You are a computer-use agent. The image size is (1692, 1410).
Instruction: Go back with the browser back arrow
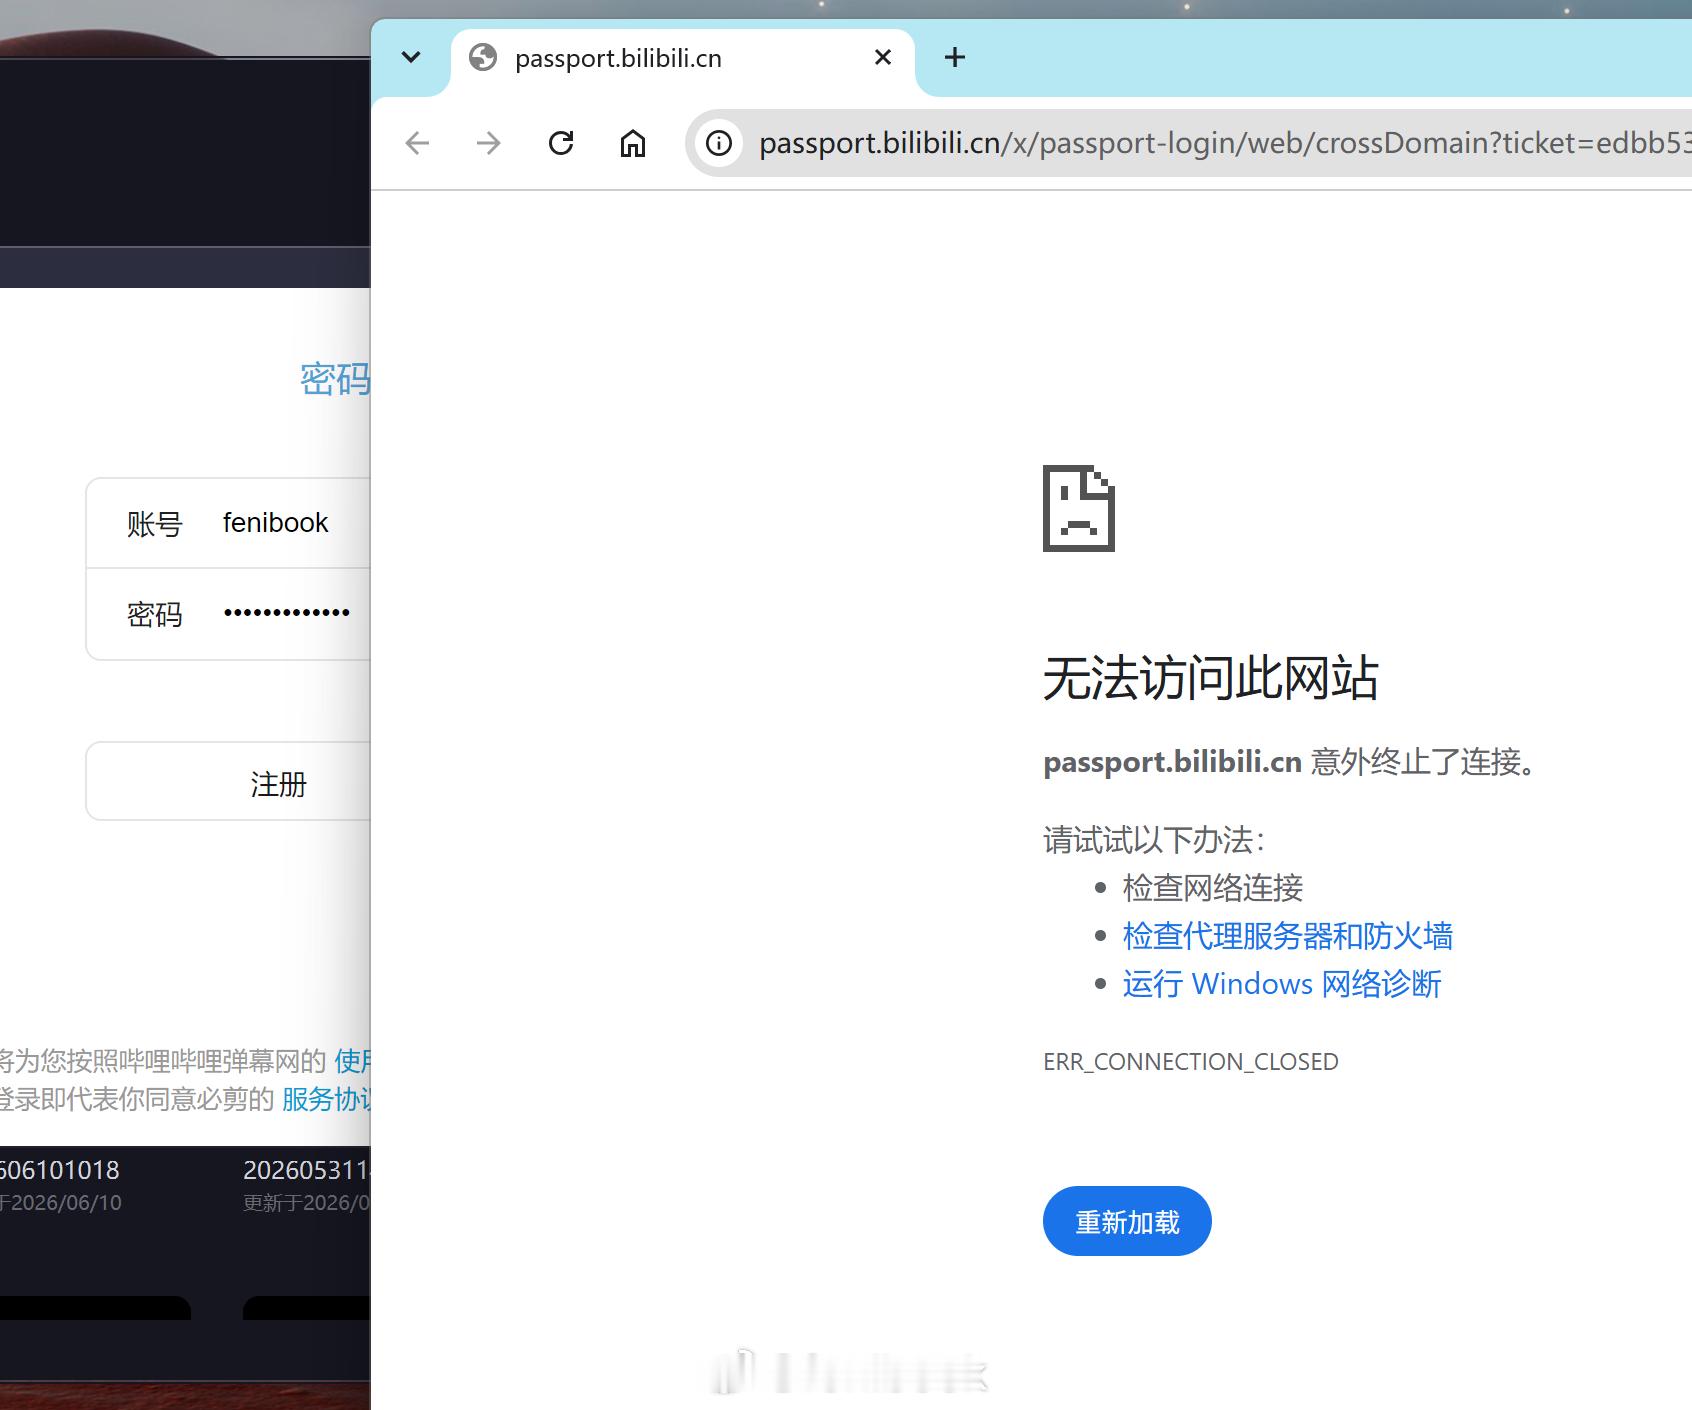tap(417, 143)
